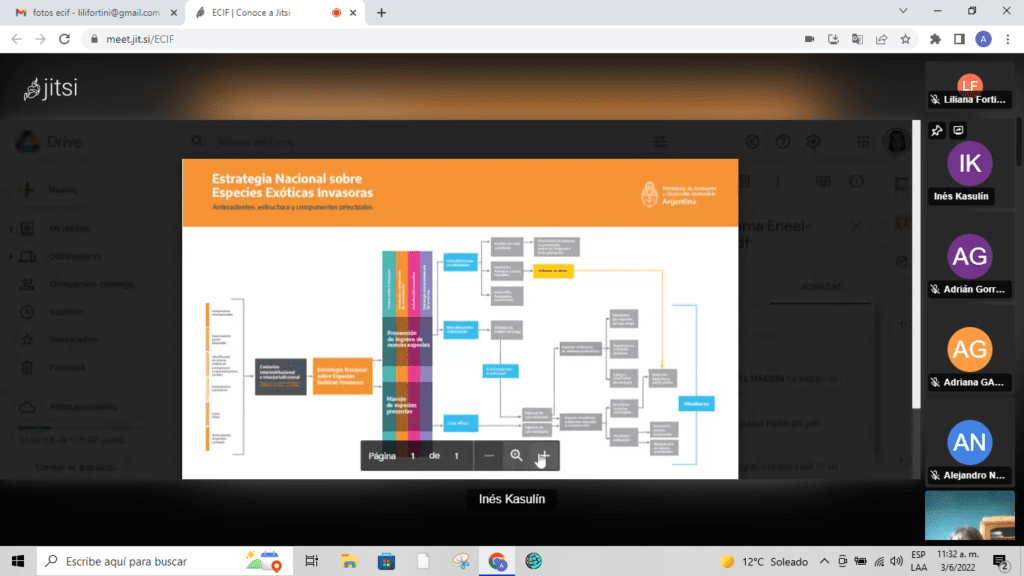
Task: Toggle the Chrome side panel
Action: [959, 39]
